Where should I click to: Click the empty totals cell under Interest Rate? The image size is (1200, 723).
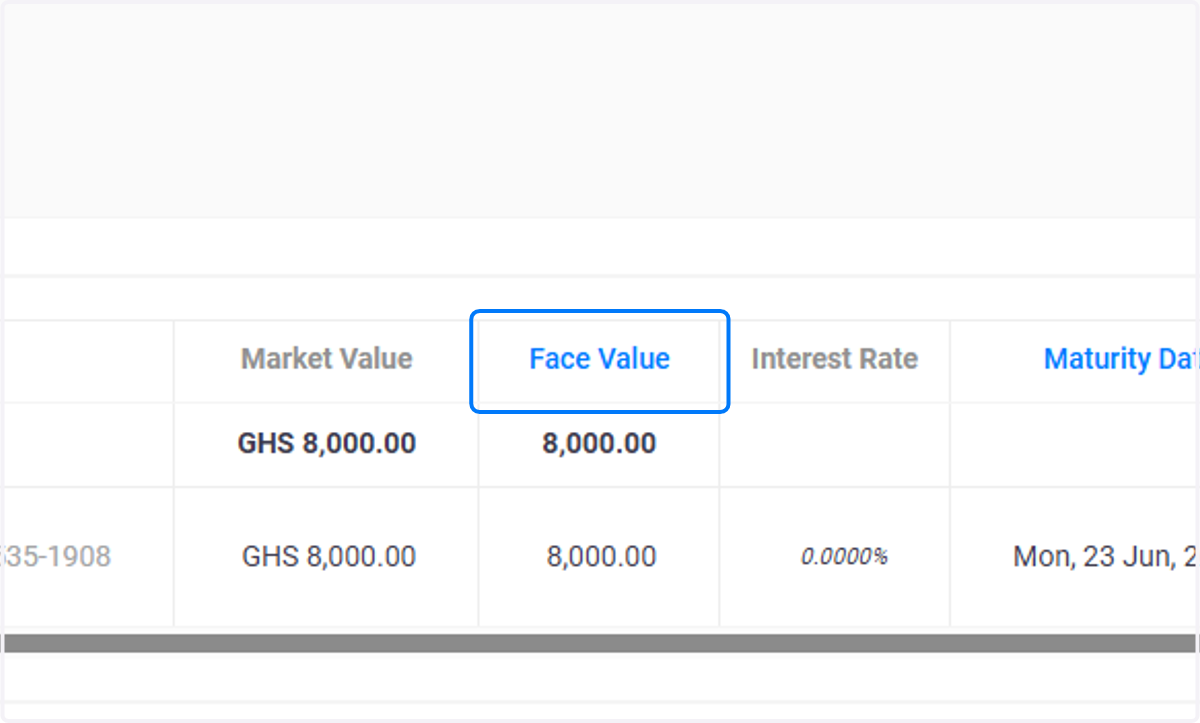(x=834, y=445)
